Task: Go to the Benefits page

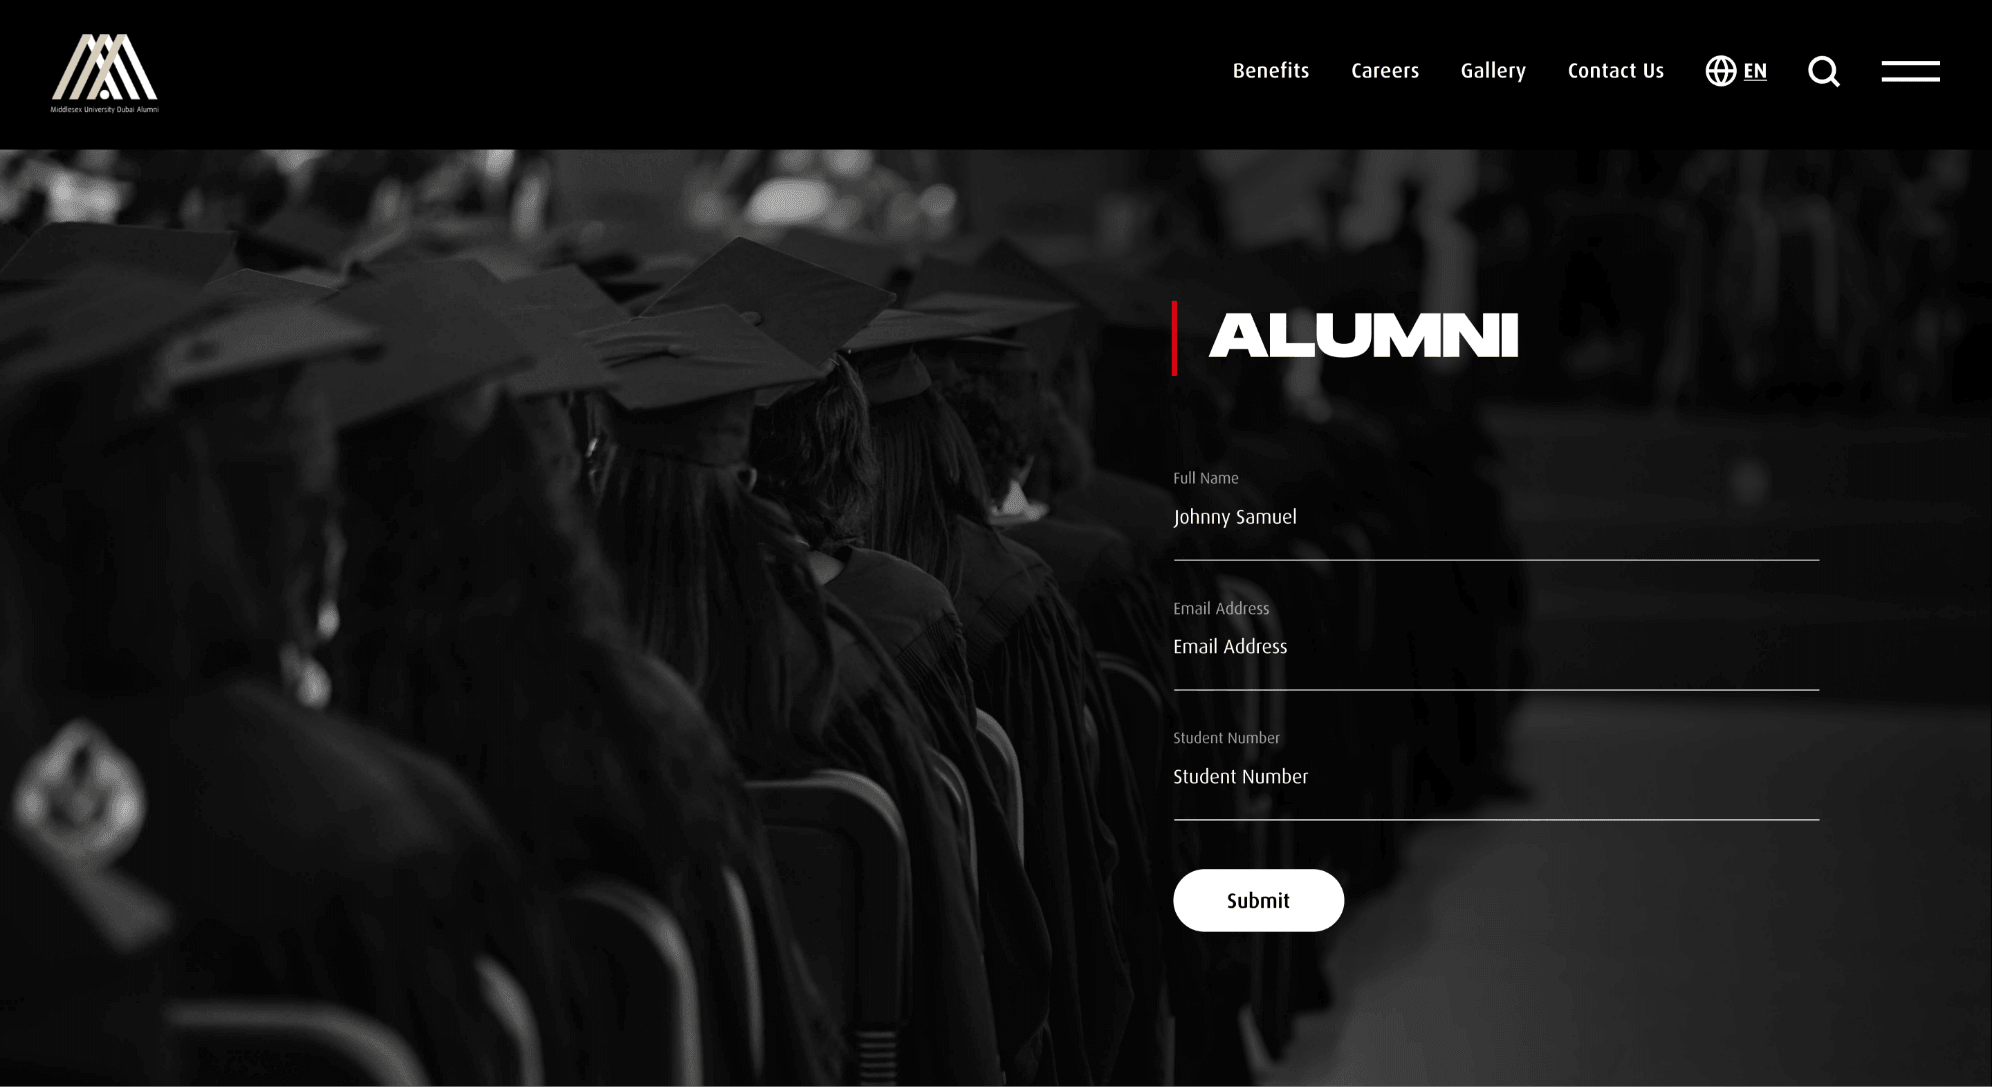Action: point(1270,71)
